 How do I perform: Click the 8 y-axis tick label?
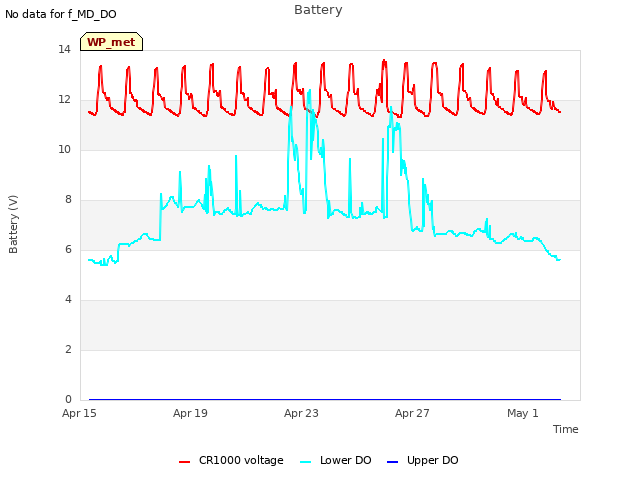(x=68, y=200)
